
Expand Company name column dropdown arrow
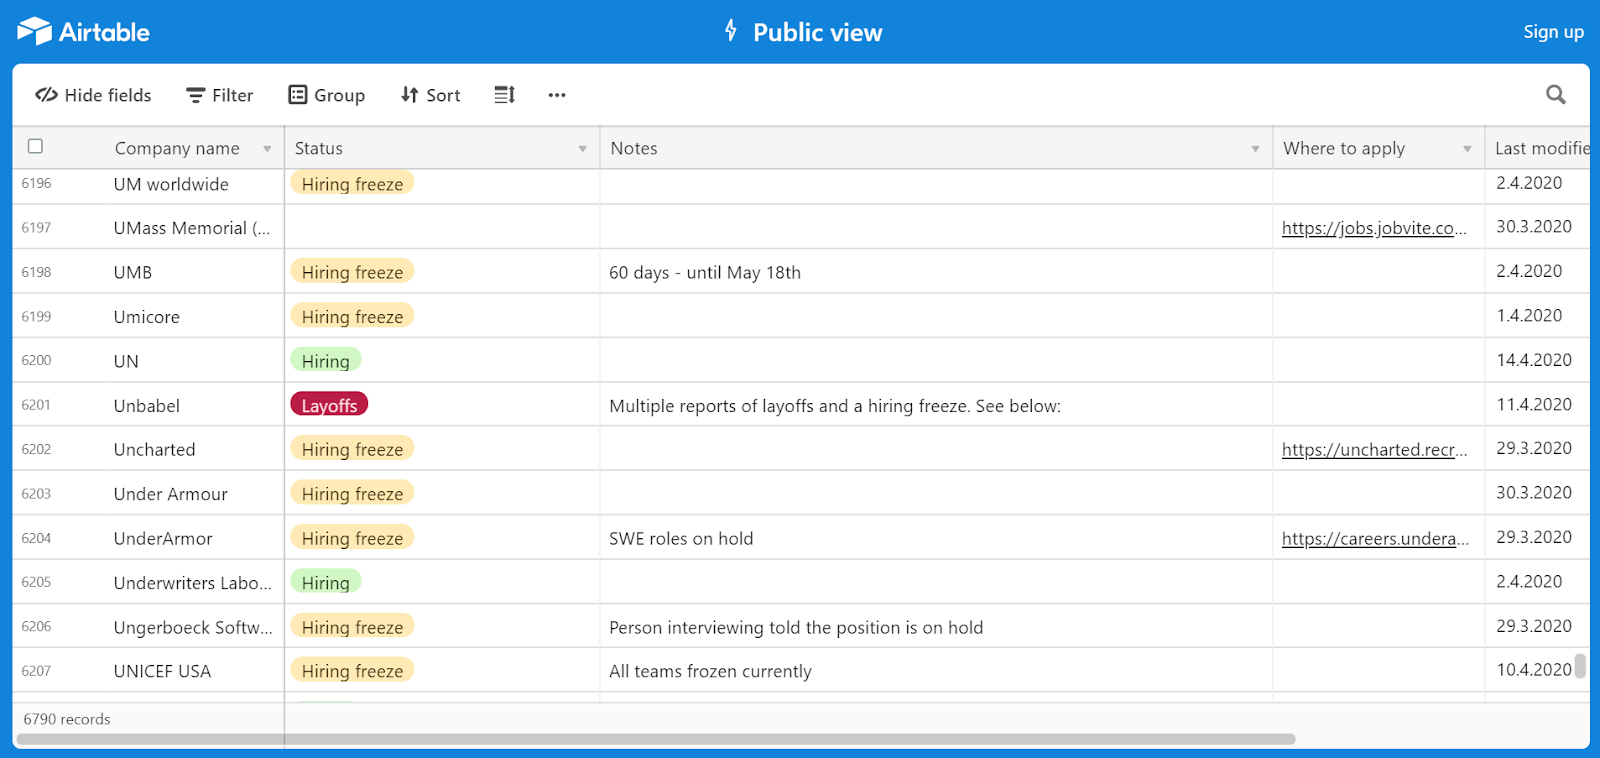point(267,149)
